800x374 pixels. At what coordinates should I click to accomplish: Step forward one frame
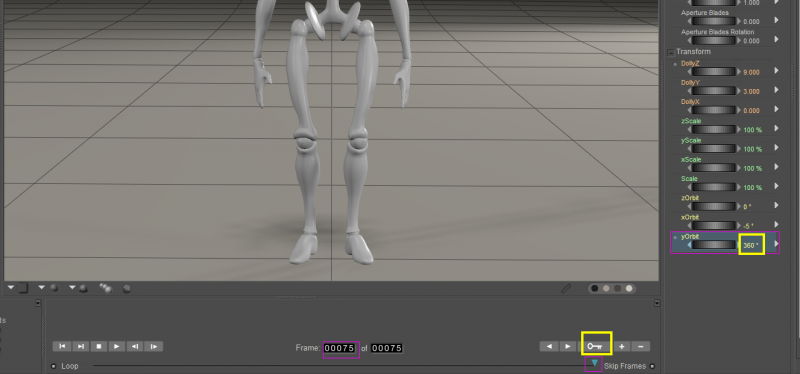[154, 346]
